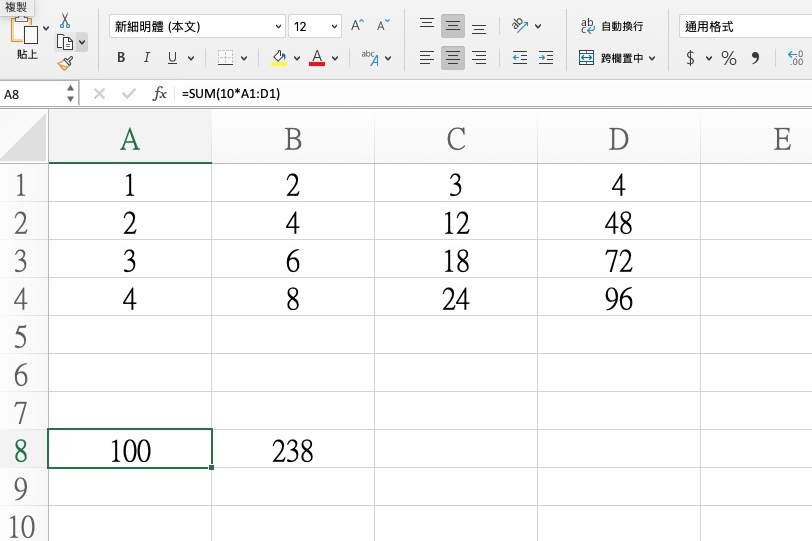Select cell D3 showing 72
812x541 pixels.
coord(619,259)
